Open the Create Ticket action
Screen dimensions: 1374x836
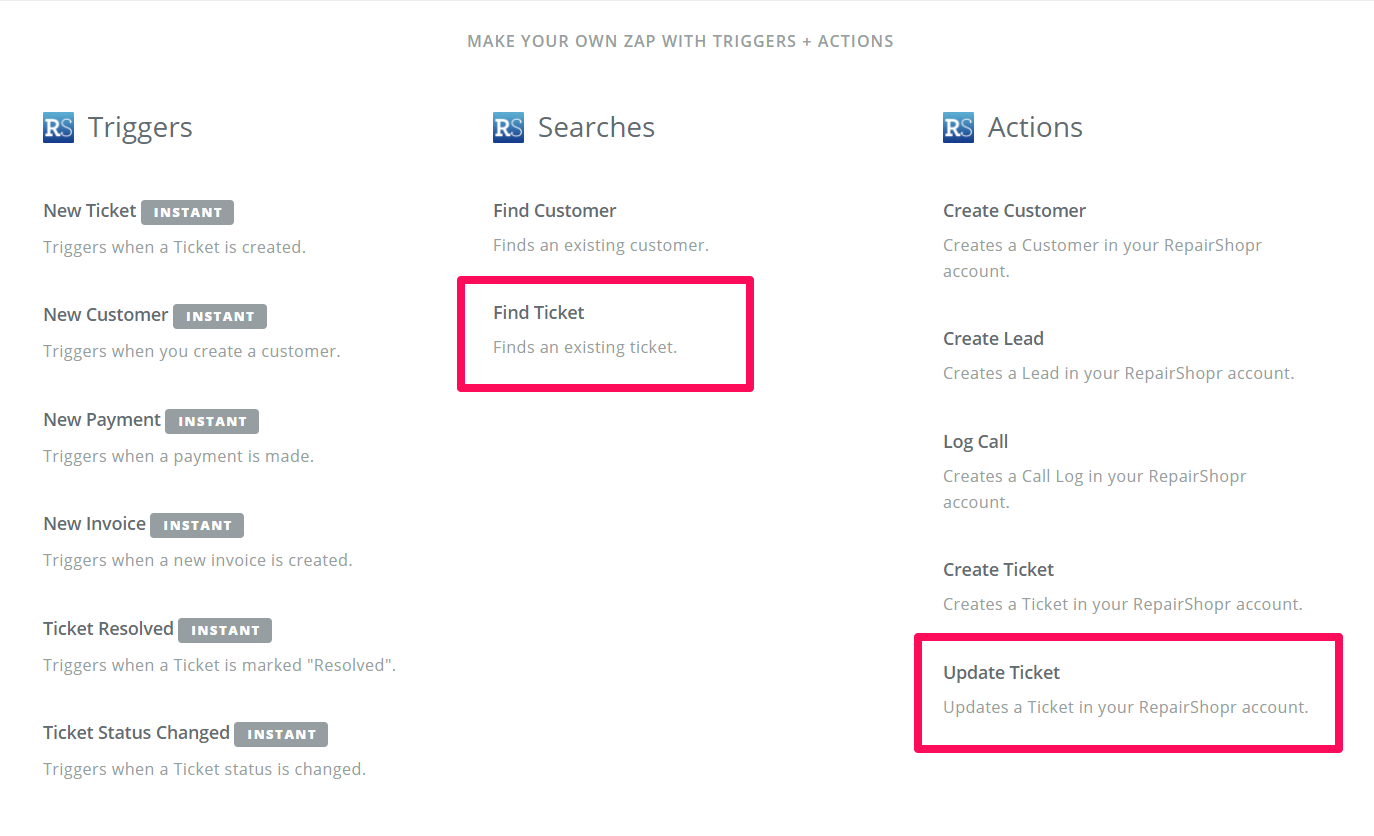click(999, 570)
